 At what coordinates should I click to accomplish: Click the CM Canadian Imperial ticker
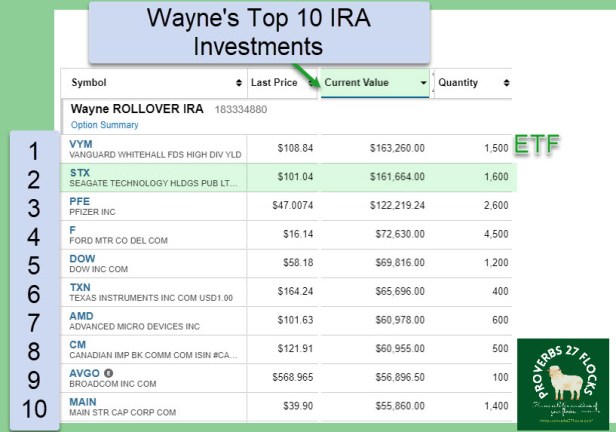76,342
